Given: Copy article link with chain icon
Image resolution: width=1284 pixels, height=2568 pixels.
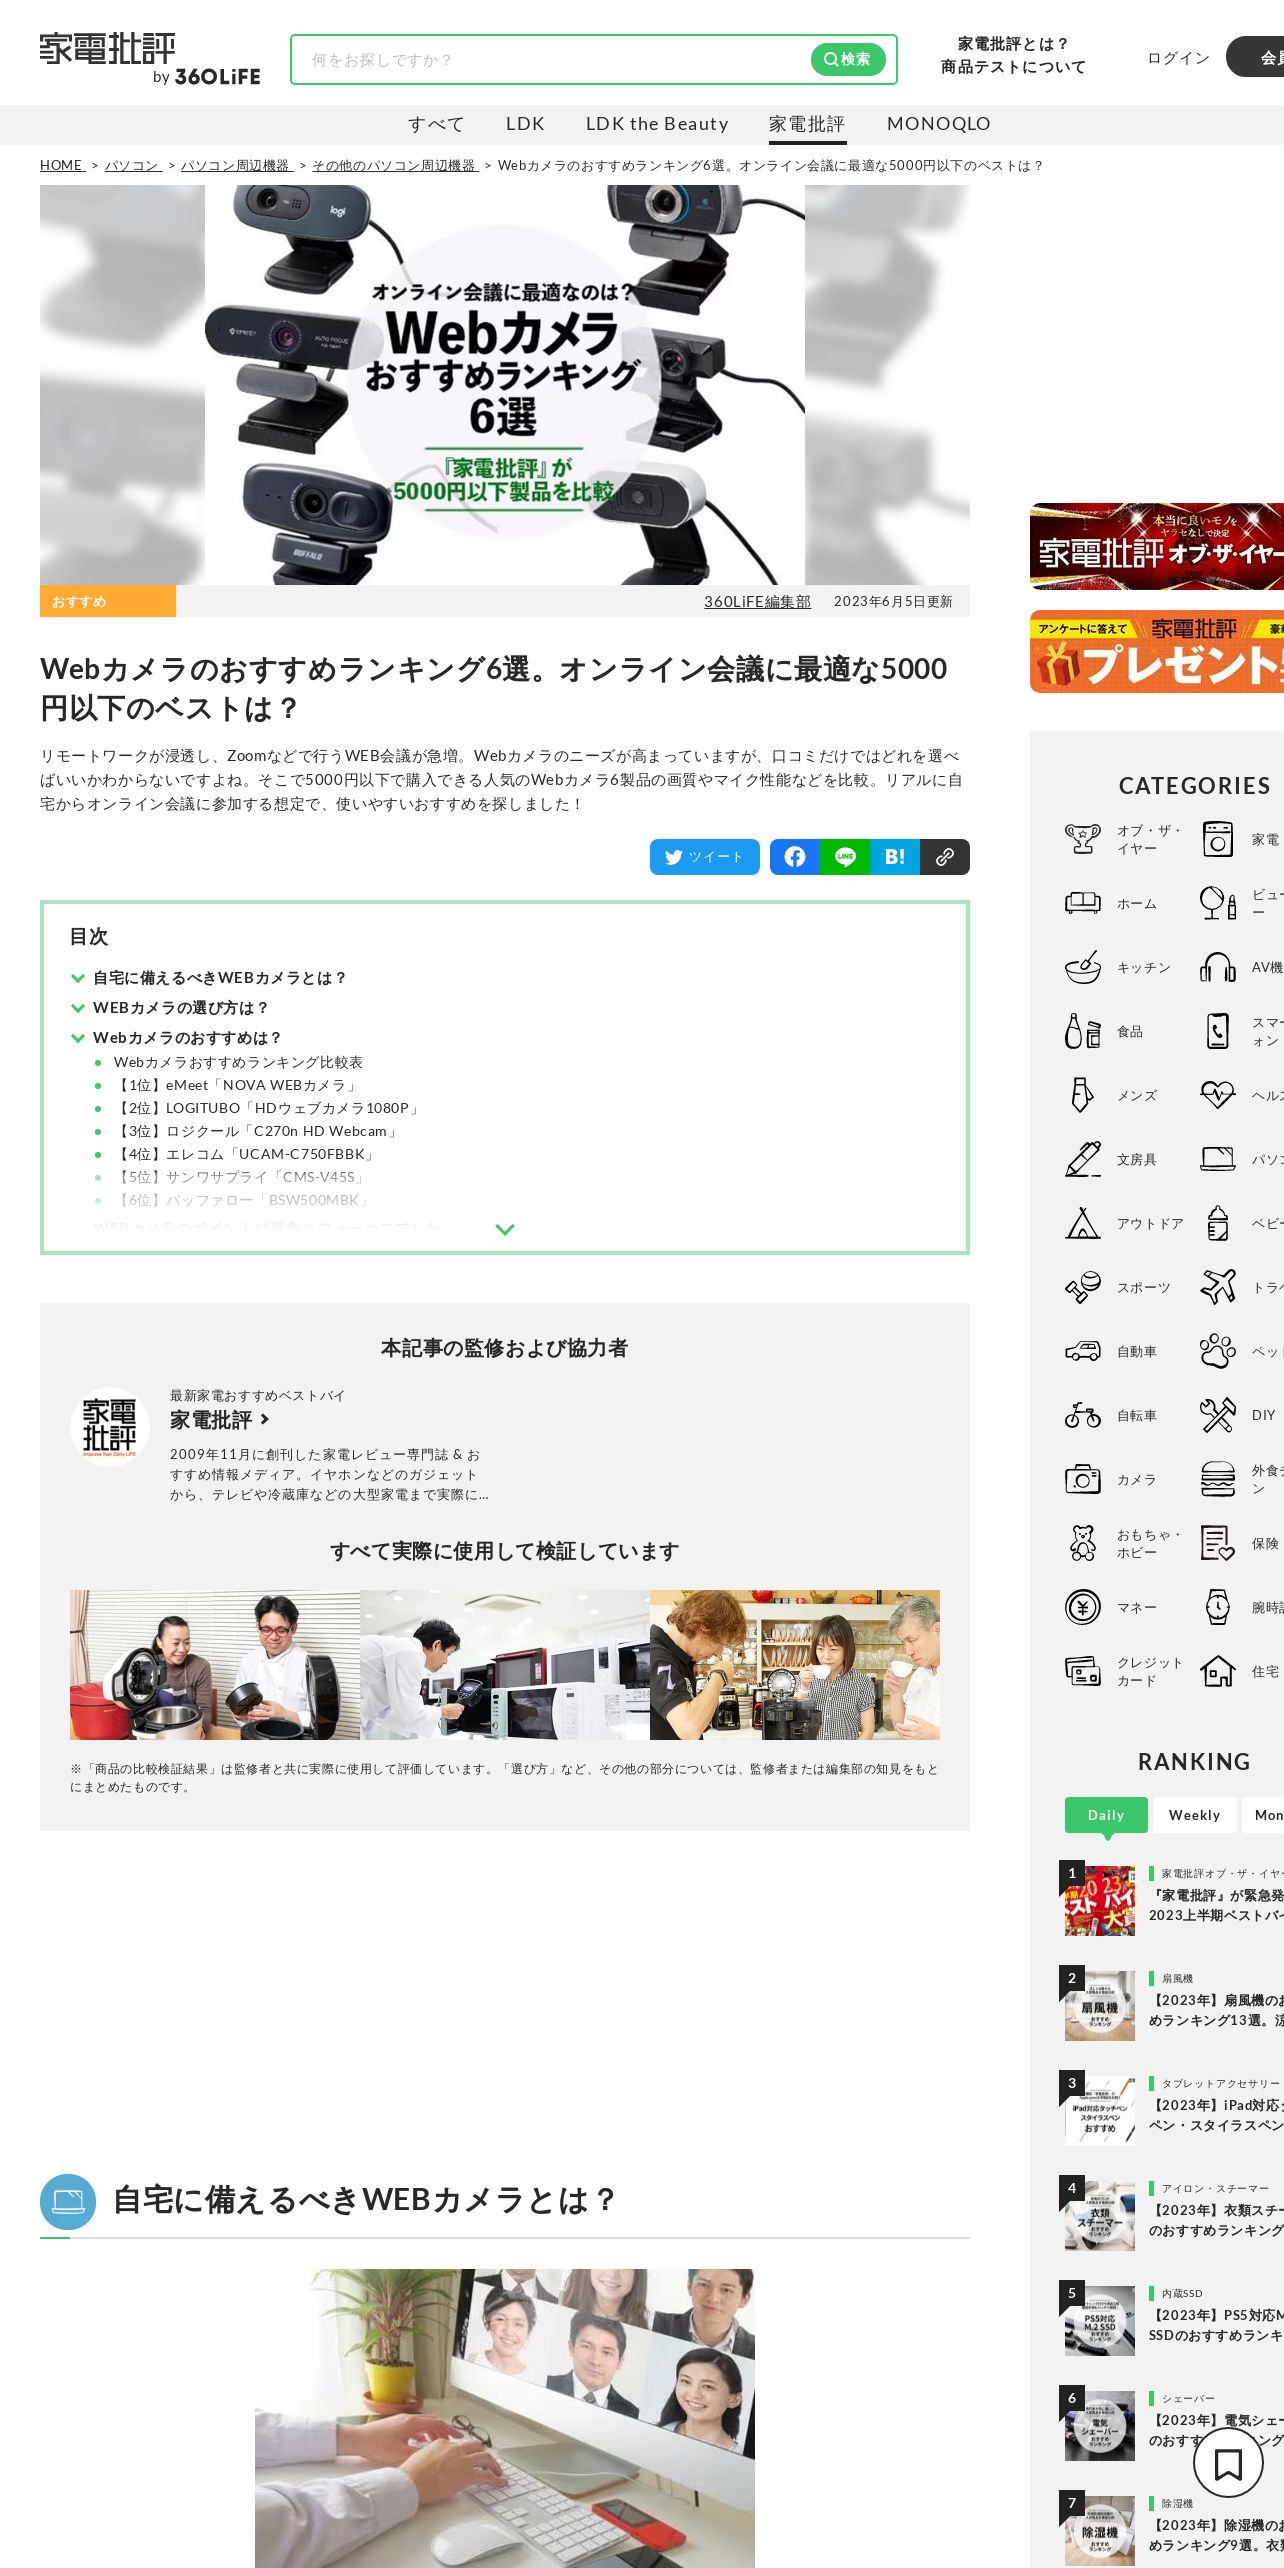Looking at the screenshot, I should coord(945,857).
